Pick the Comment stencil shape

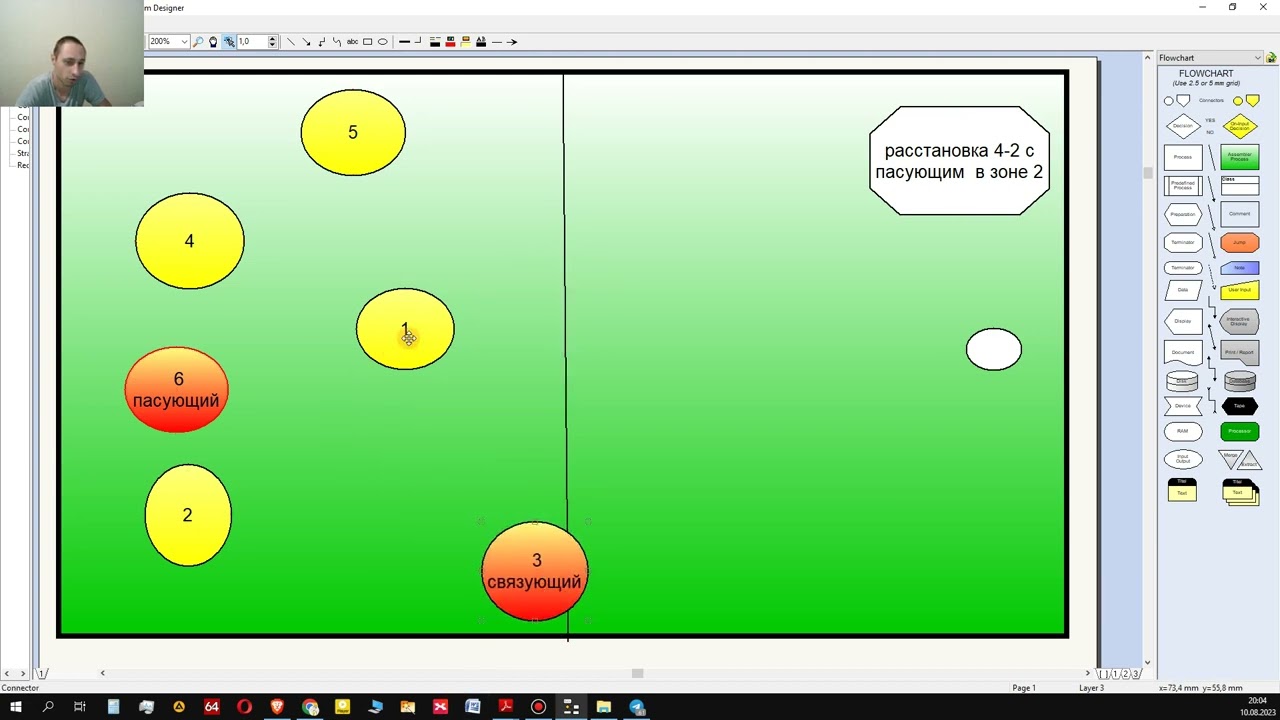(x=1240, y=214)
